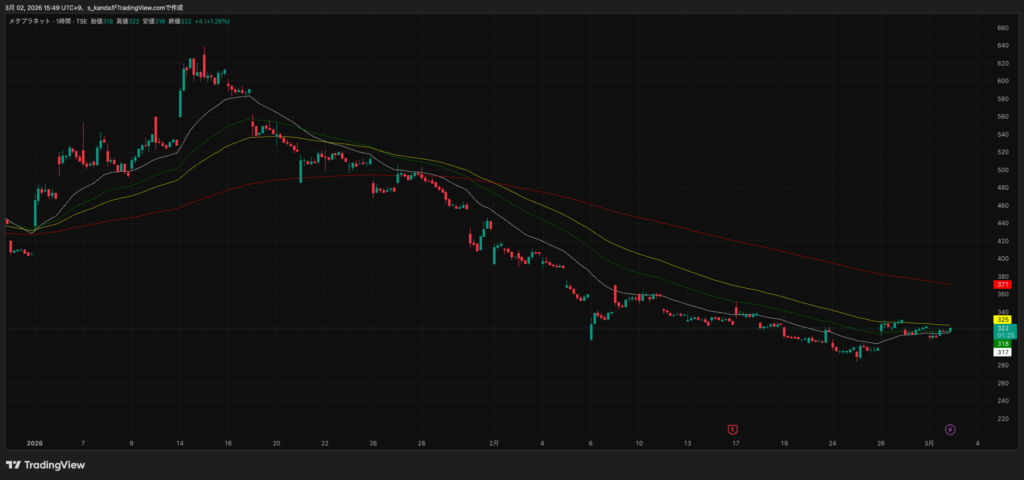1024x480 pixels.
Task: Open the red earnings E marker
Action: [x=733, y=429]
